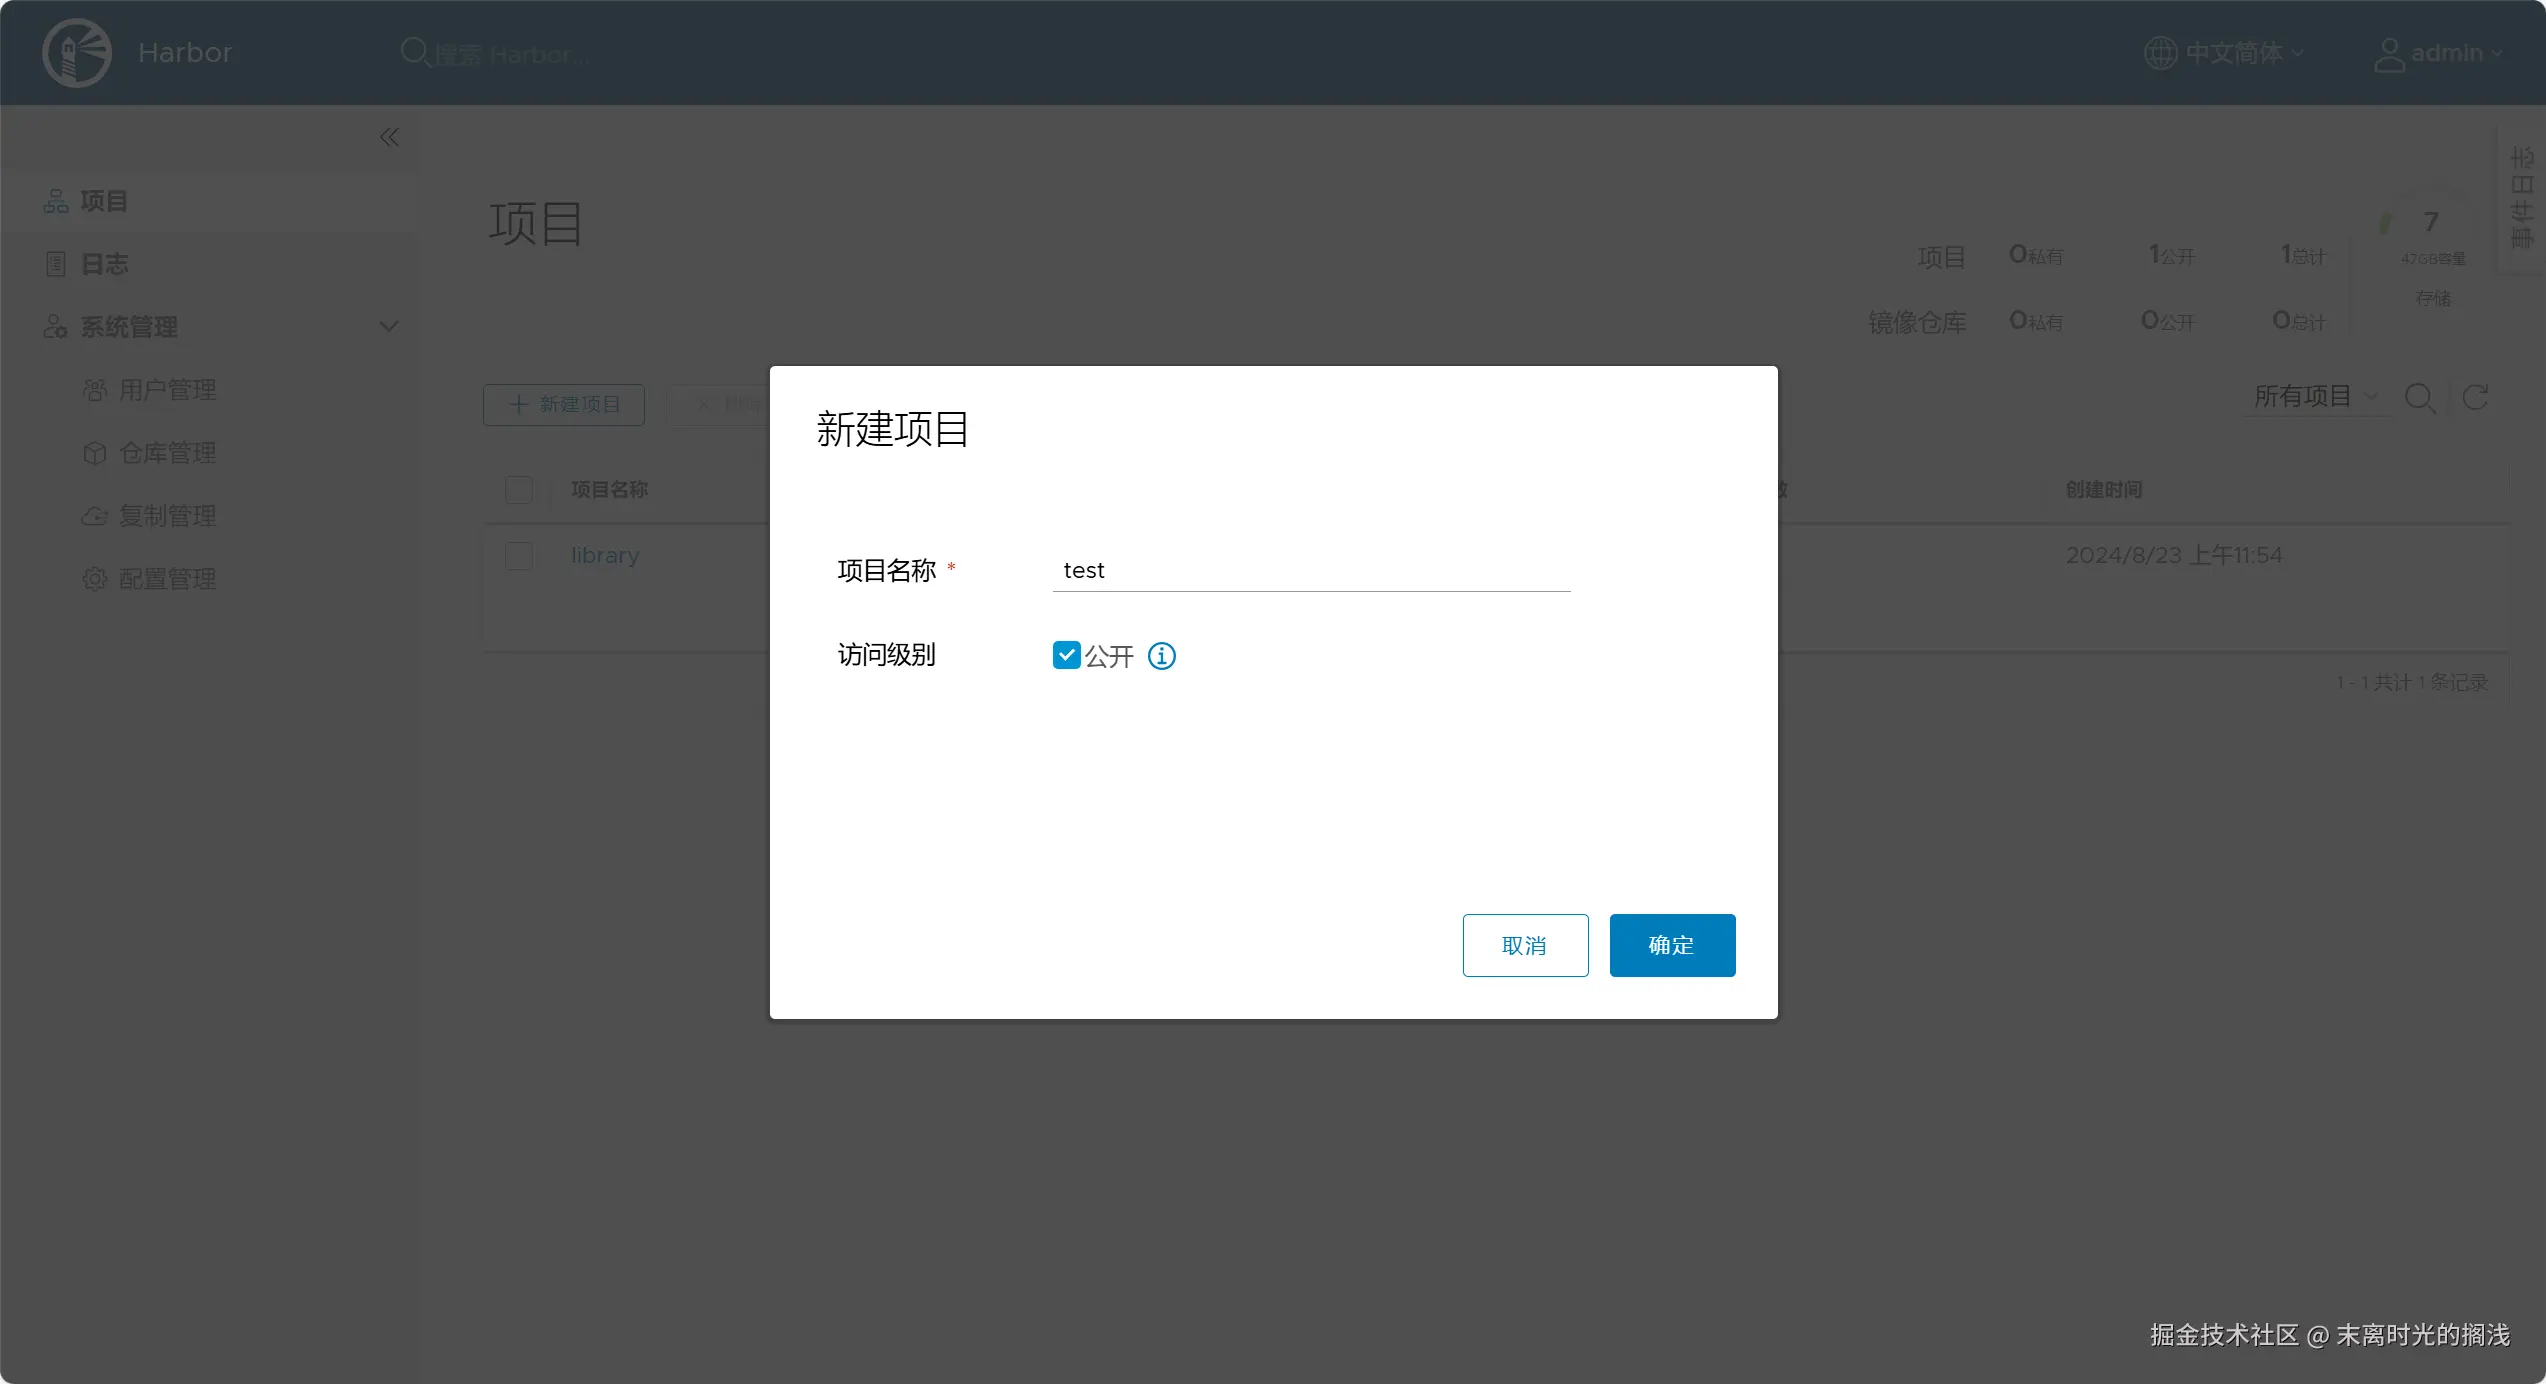Click the globe language icon
Viewport: 2546px width, 1384px height.
(2160, 53)
